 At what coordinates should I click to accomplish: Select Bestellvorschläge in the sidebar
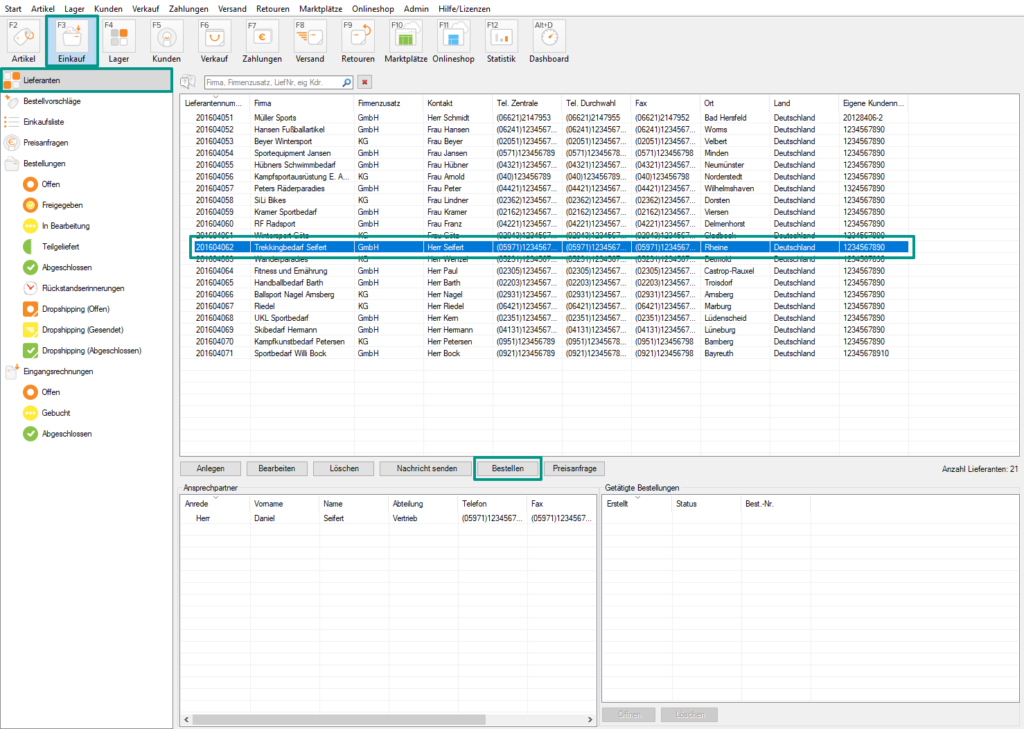[x=51, y=101]
